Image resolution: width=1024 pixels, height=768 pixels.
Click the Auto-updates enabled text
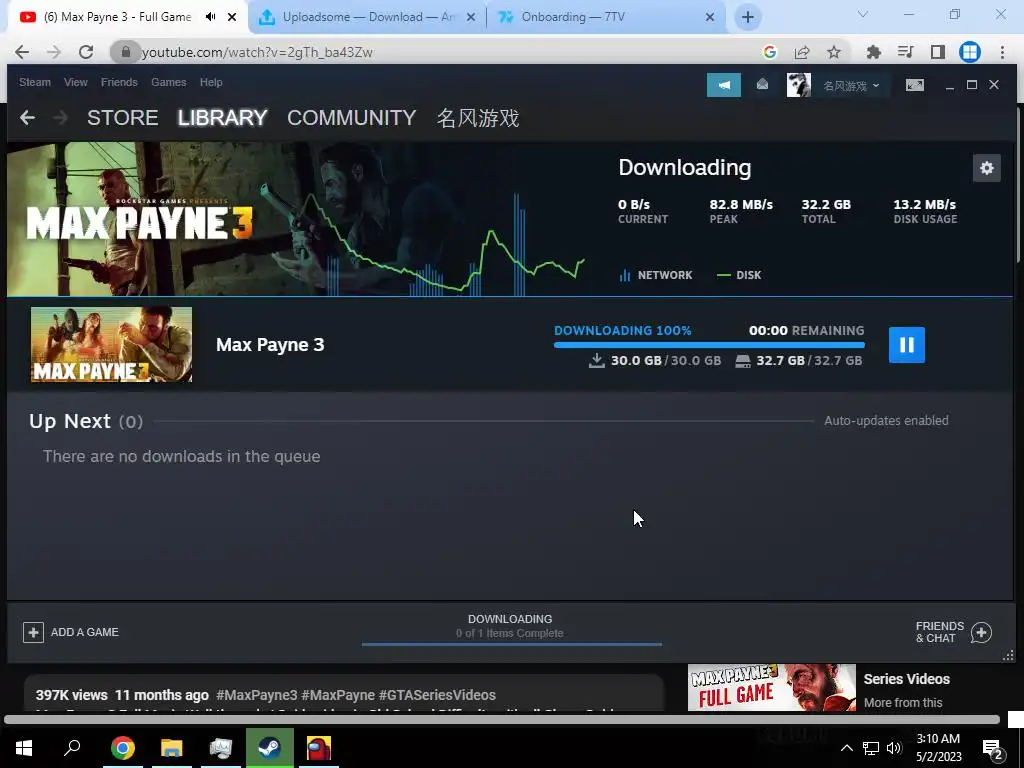pos(886,421)
